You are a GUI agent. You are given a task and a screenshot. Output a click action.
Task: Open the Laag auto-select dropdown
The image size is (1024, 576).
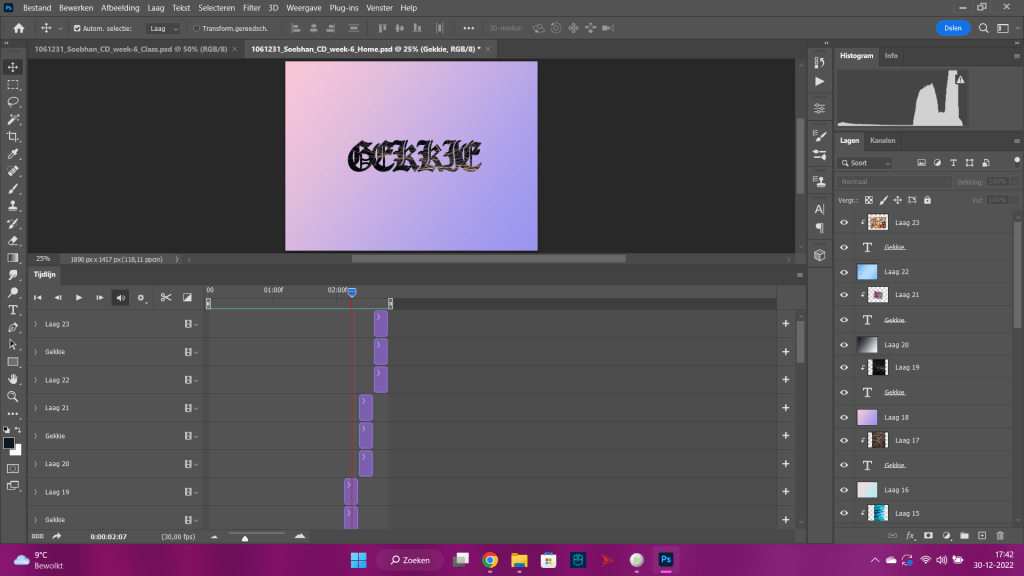pos(163,28)
